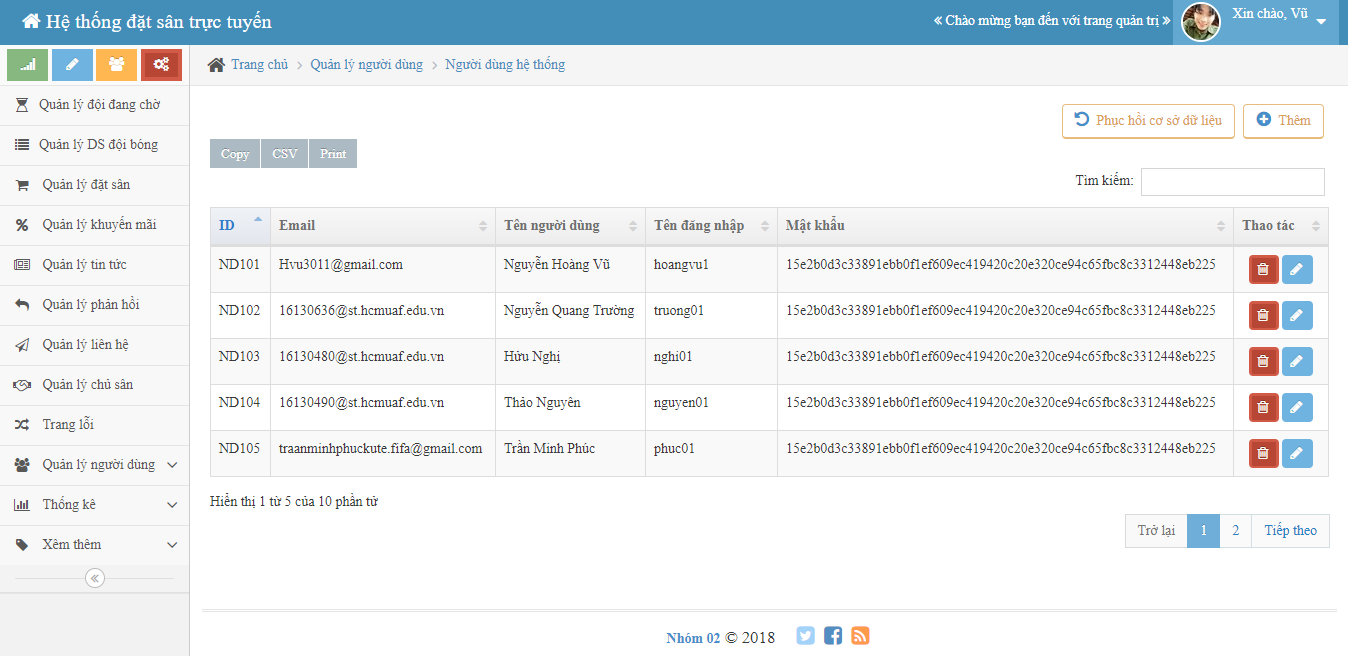Click the Người dùng hệ thống breadcrumb text
Screen dimensions: 1348x656
click(x=505, y=65)
